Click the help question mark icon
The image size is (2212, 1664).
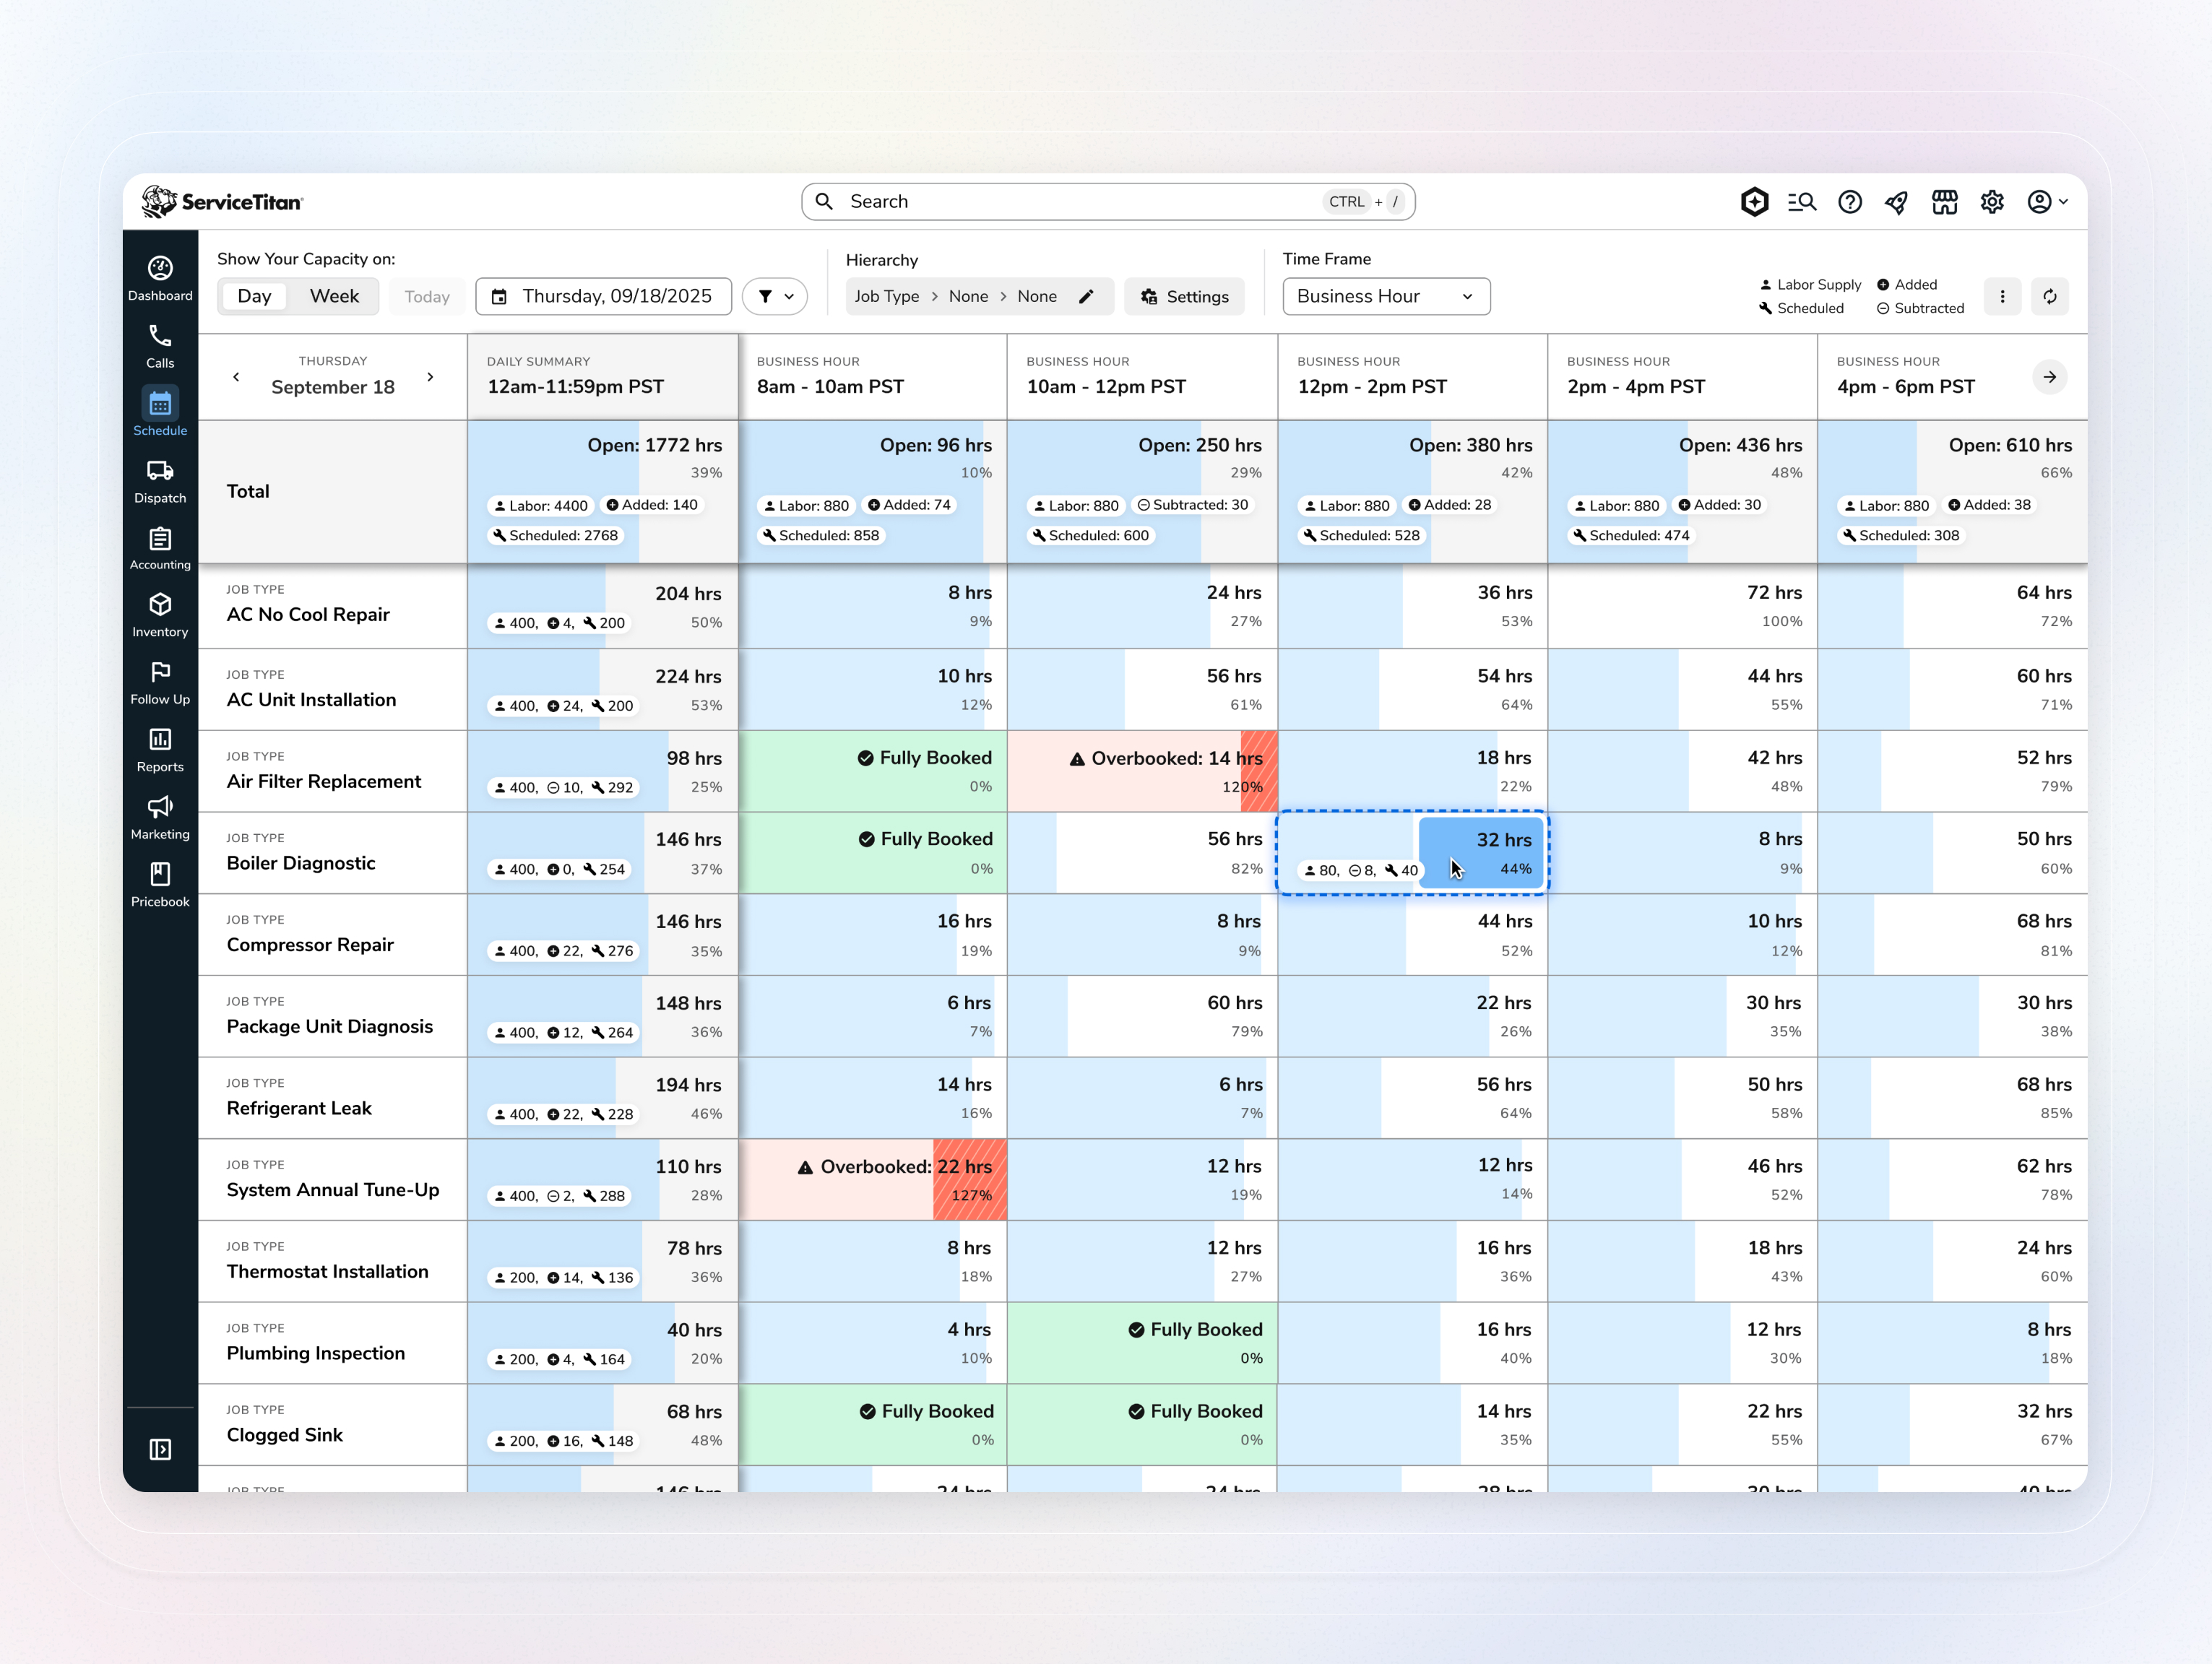pyautogui.click(x=1850, y=202)
